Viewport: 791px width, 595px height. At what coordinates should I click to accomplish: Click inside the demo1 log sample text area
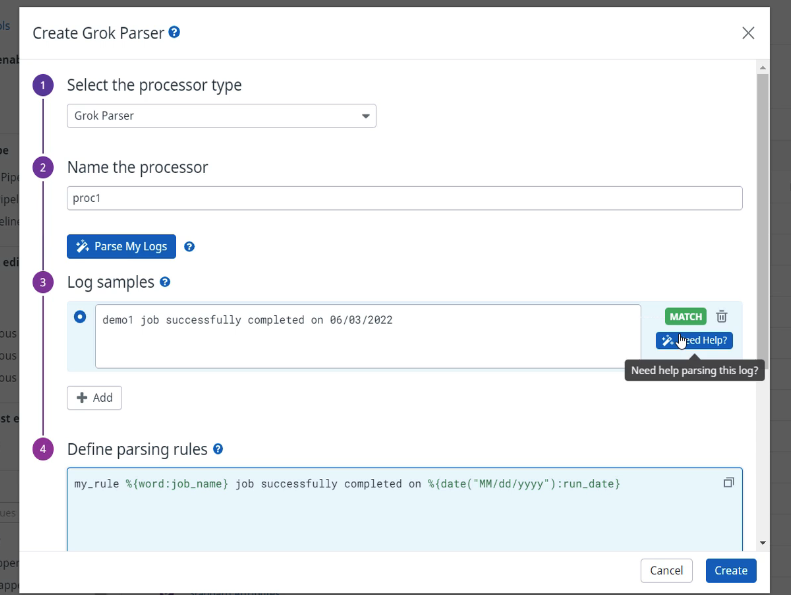368,336
